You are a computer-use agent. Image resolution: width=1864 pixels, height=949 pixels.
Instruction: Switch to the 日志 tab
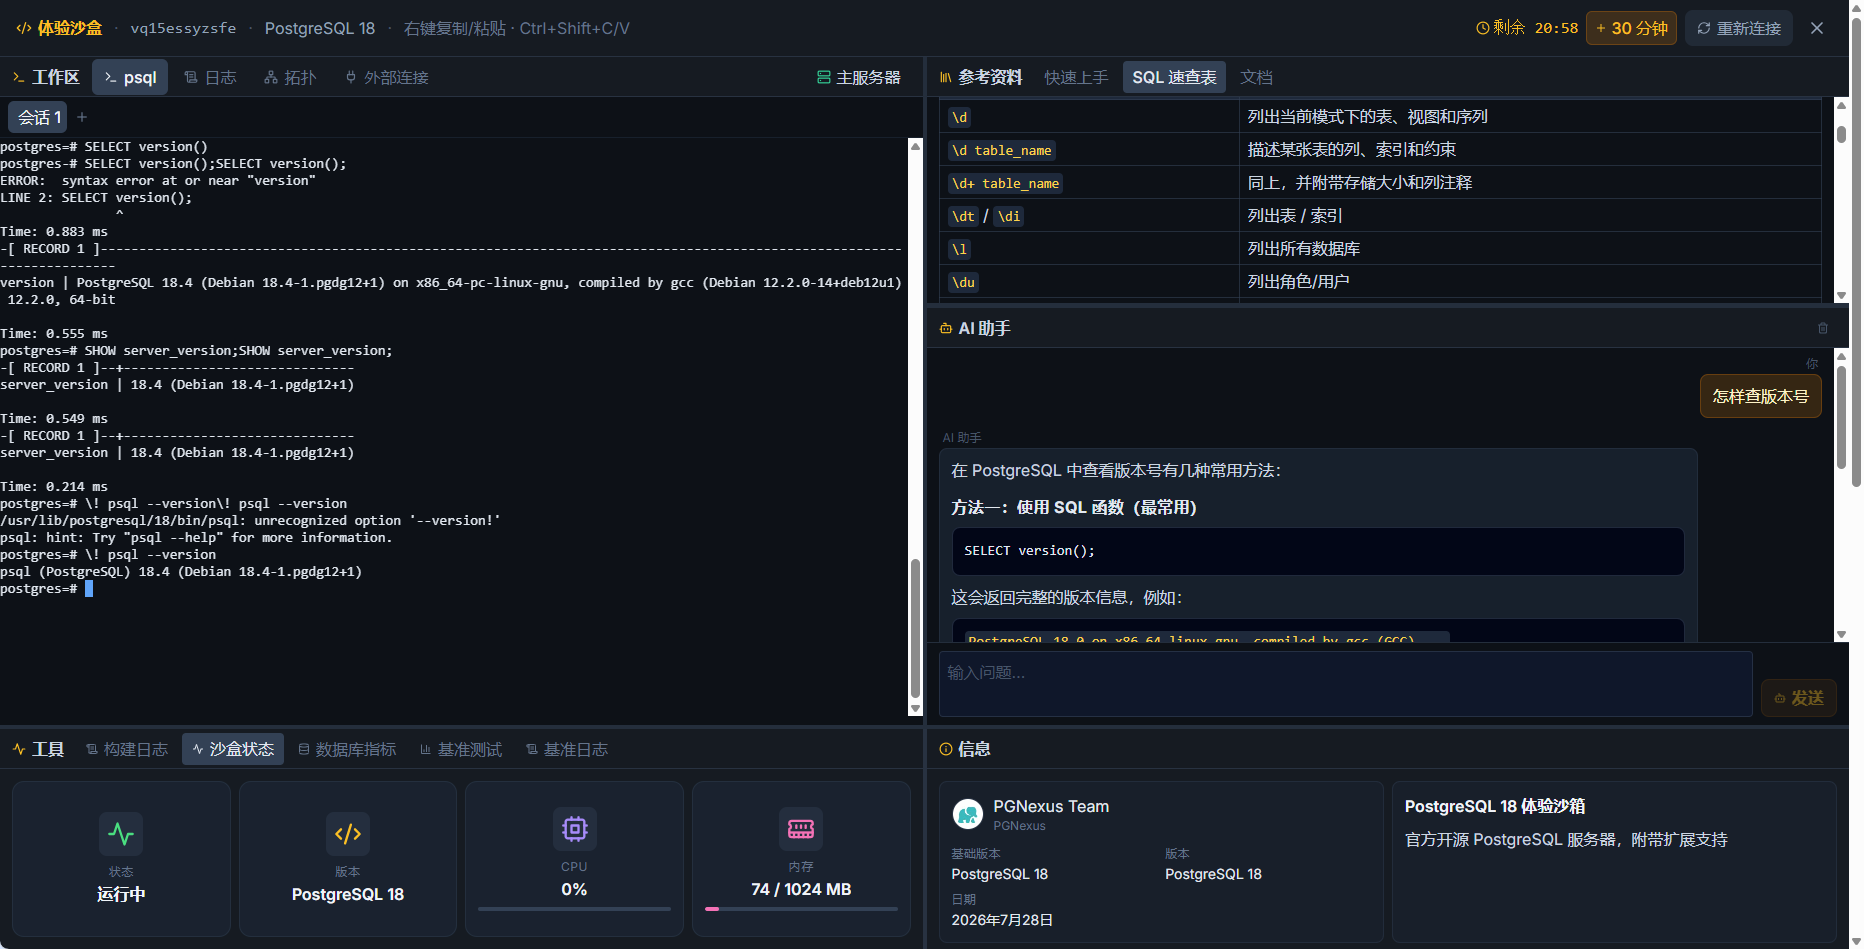tap(210, 77)
